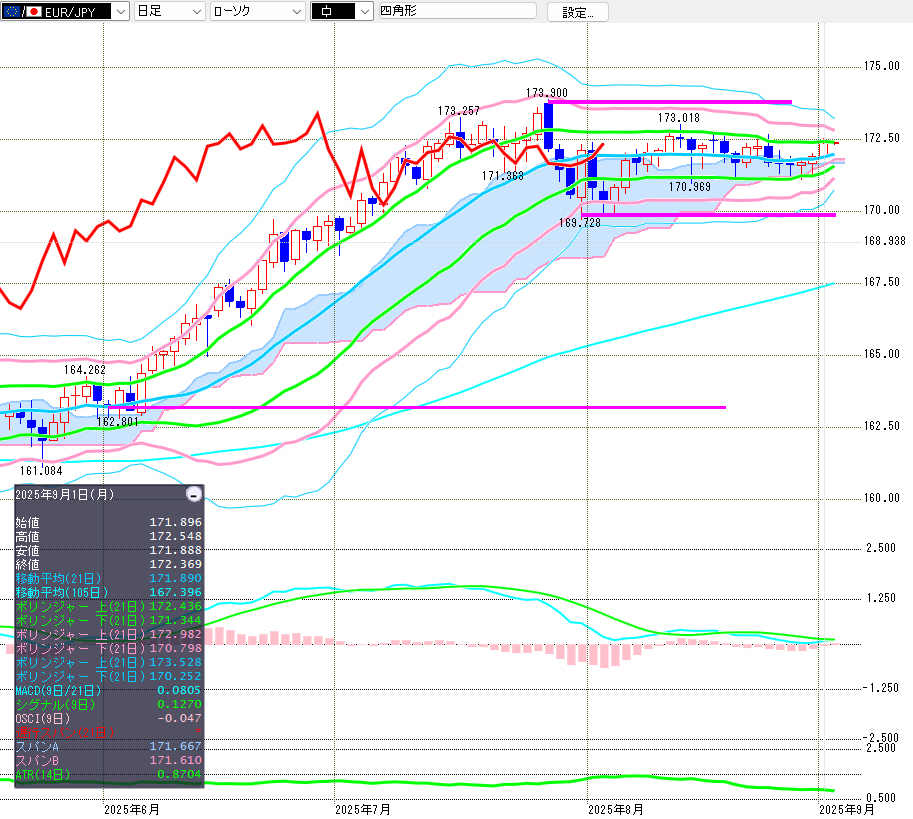
Task: Click the MACD(9日/21日) label
Action: tap(58, 690)
